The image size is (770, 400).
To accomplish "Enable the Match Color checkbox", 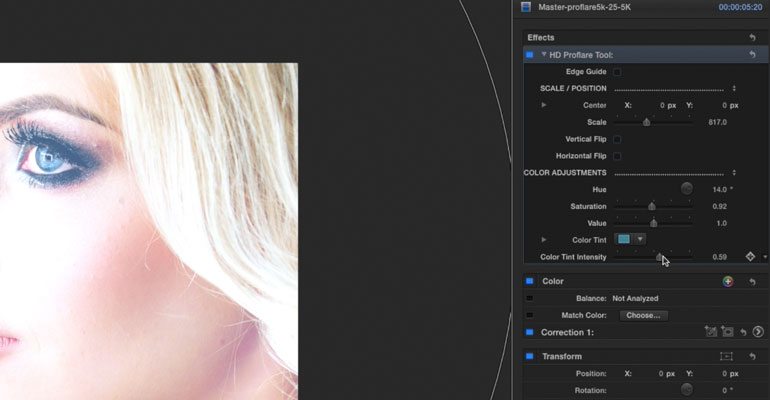I will (x=529, y=315).
